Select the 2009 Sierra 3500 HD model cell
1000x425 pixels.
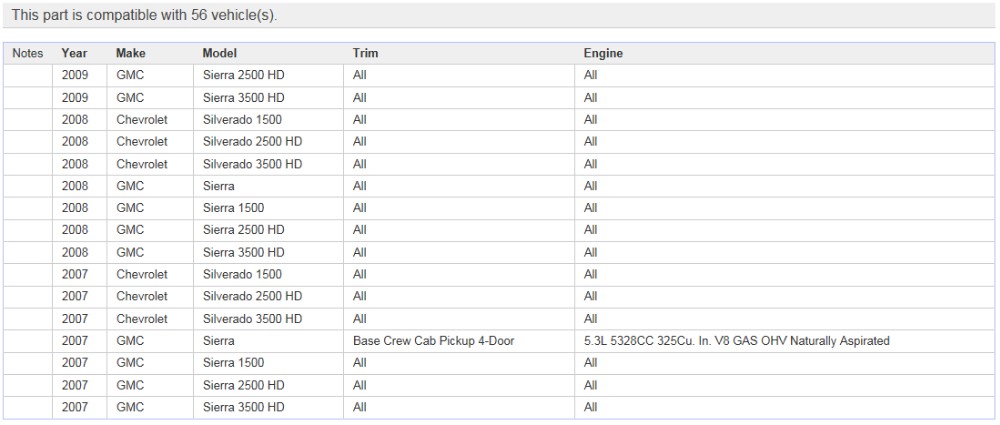[x=244, y=97]
